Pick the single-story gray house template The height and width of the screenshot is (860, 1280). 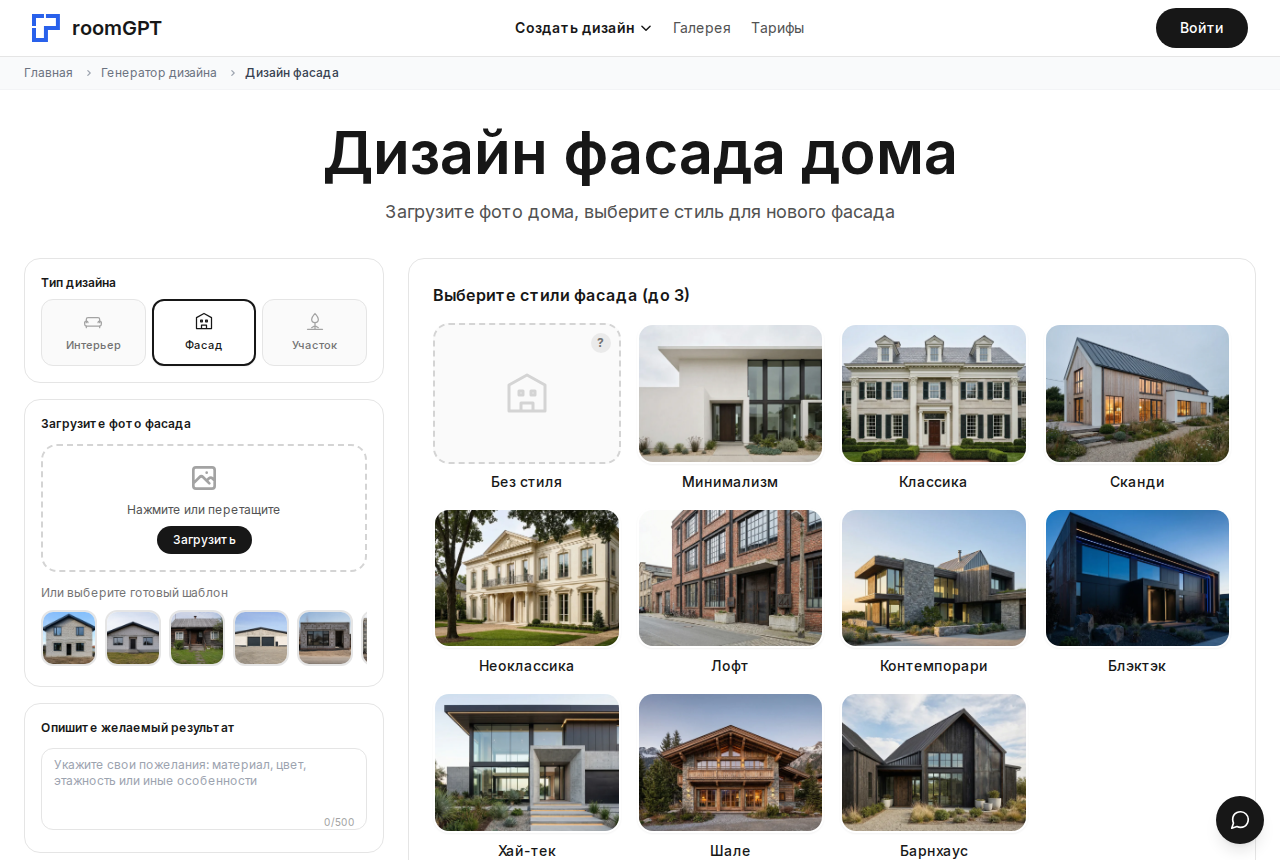[x=133, y=638]
